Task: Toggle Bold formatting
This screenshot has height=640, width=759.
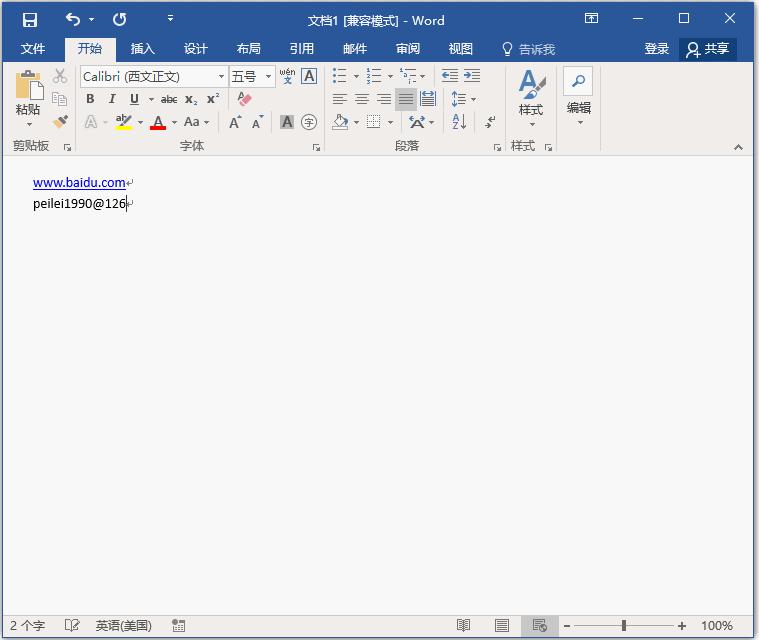Action: click(x=90, y=99)
